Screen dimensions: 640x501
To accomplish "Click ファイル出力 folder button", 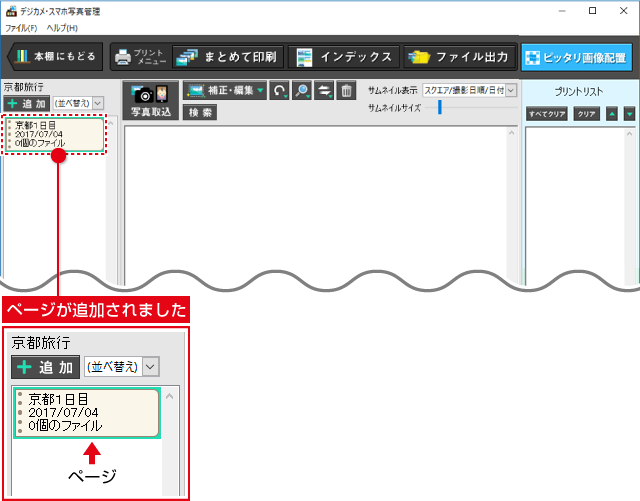I will click(x=459, y=57).
